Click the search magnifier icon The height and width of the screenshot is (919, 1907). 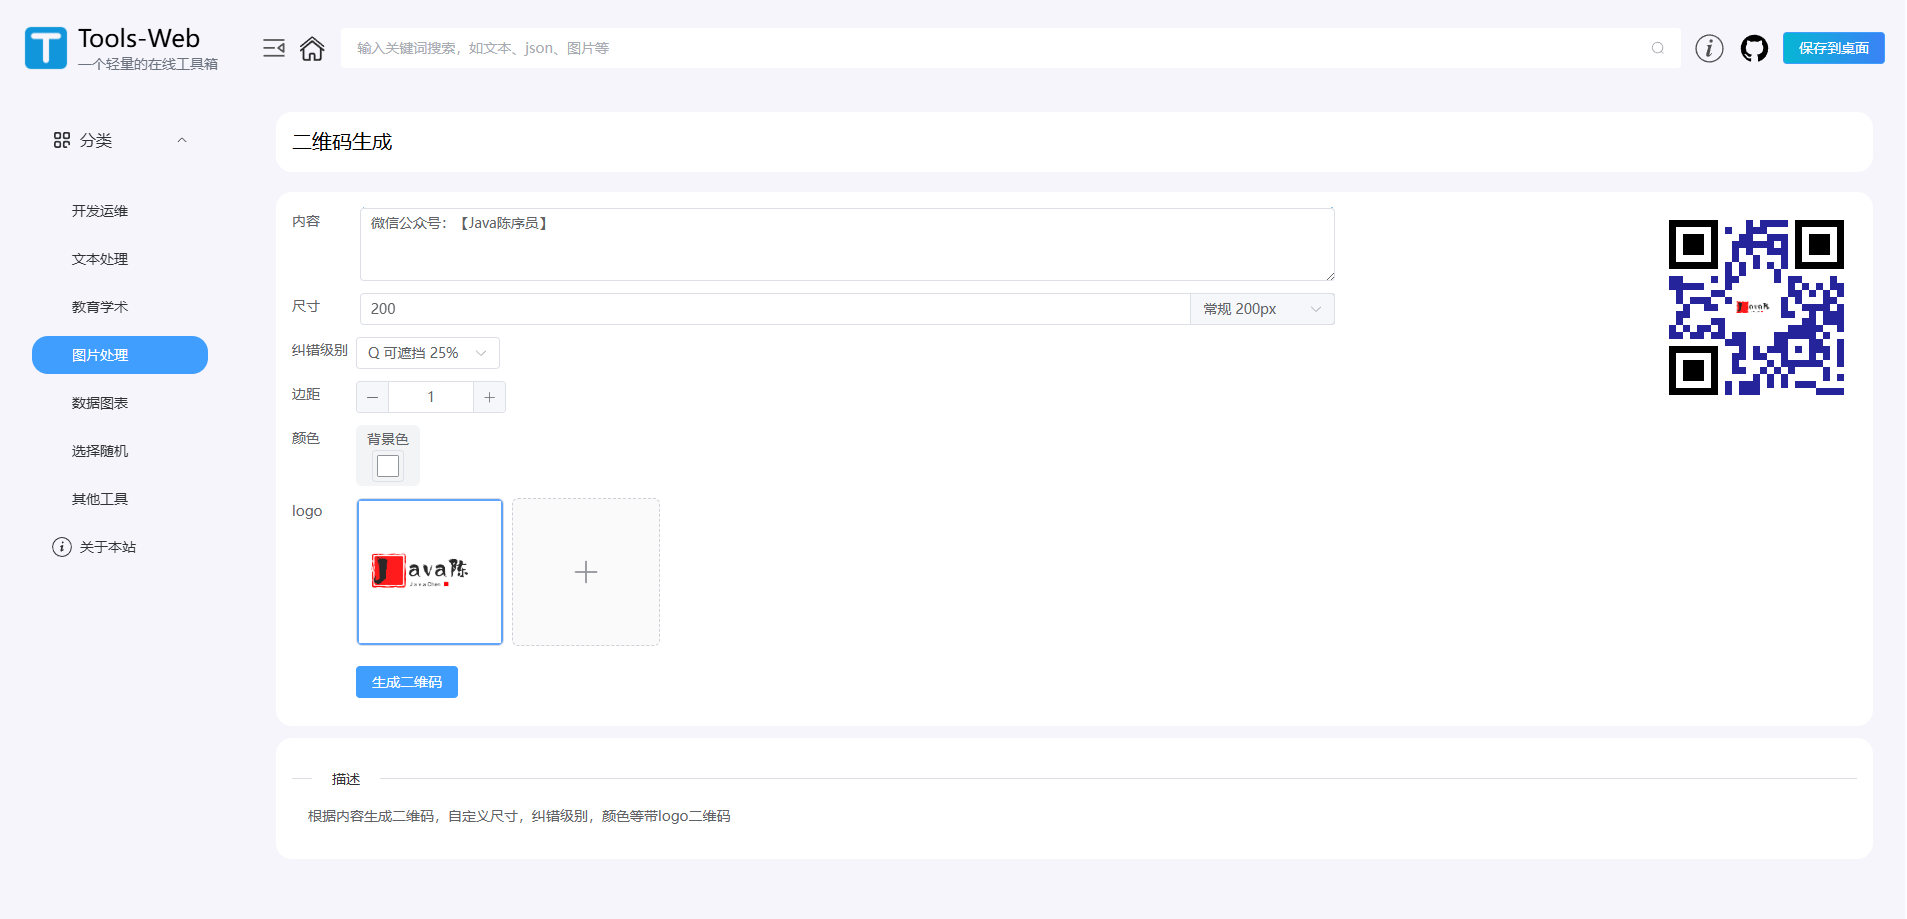click(x=1658, y=48)
